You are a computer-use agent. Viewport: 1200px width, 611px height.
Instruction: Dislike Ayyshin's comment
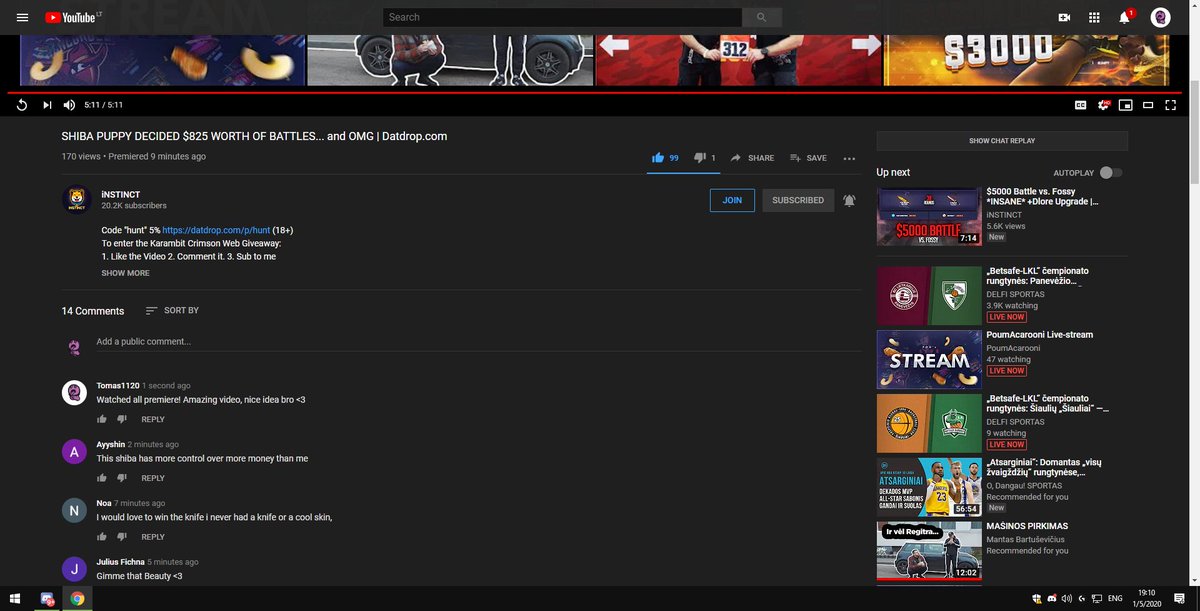(x=122, y=478)
